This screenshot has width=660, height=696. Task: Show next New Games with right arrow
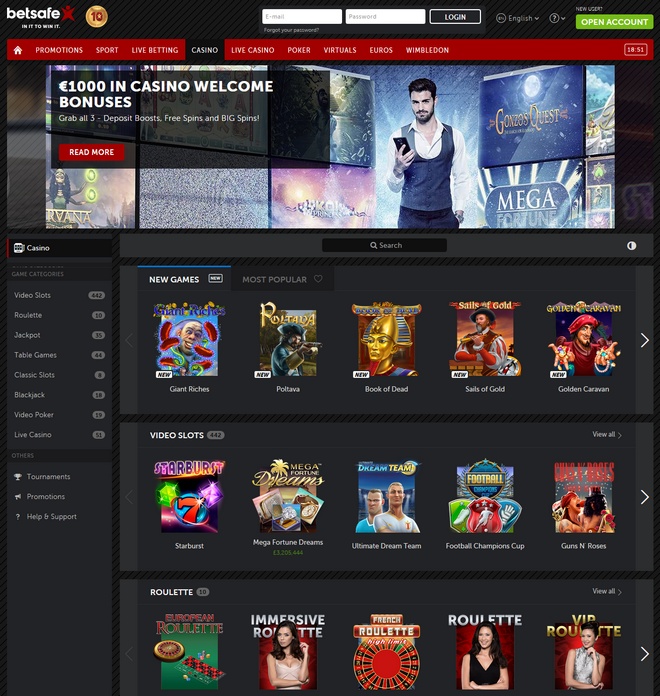[644, 340]
